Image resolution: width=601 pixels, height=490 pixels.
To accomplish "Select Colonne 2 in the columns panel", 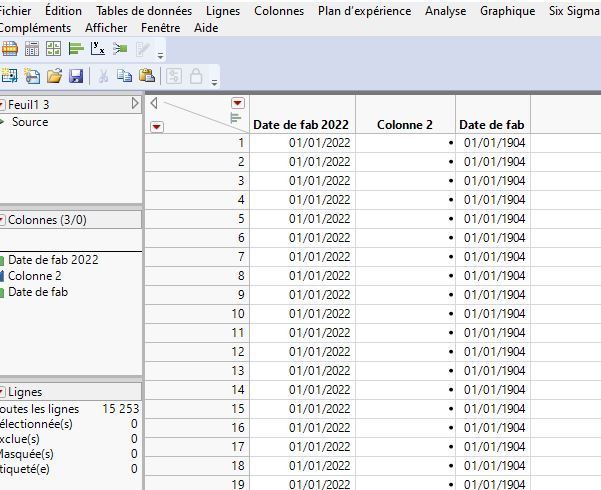I will pos(34,276).
